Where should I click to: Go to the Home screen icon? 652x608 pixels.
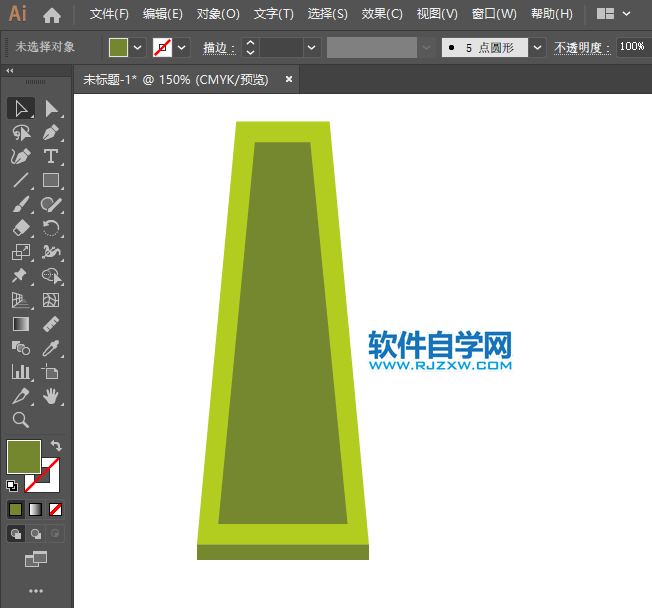[52, 16]
